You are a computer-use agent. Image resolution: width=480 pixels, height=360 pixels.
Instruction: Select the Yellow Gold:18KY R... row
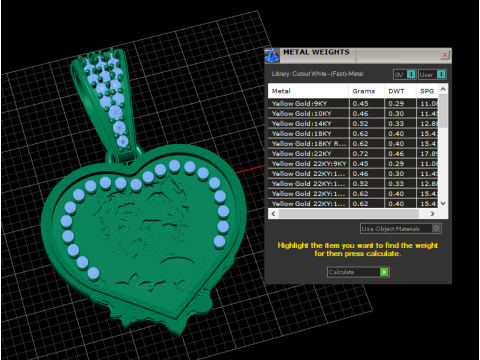click(x=353, y=143)
